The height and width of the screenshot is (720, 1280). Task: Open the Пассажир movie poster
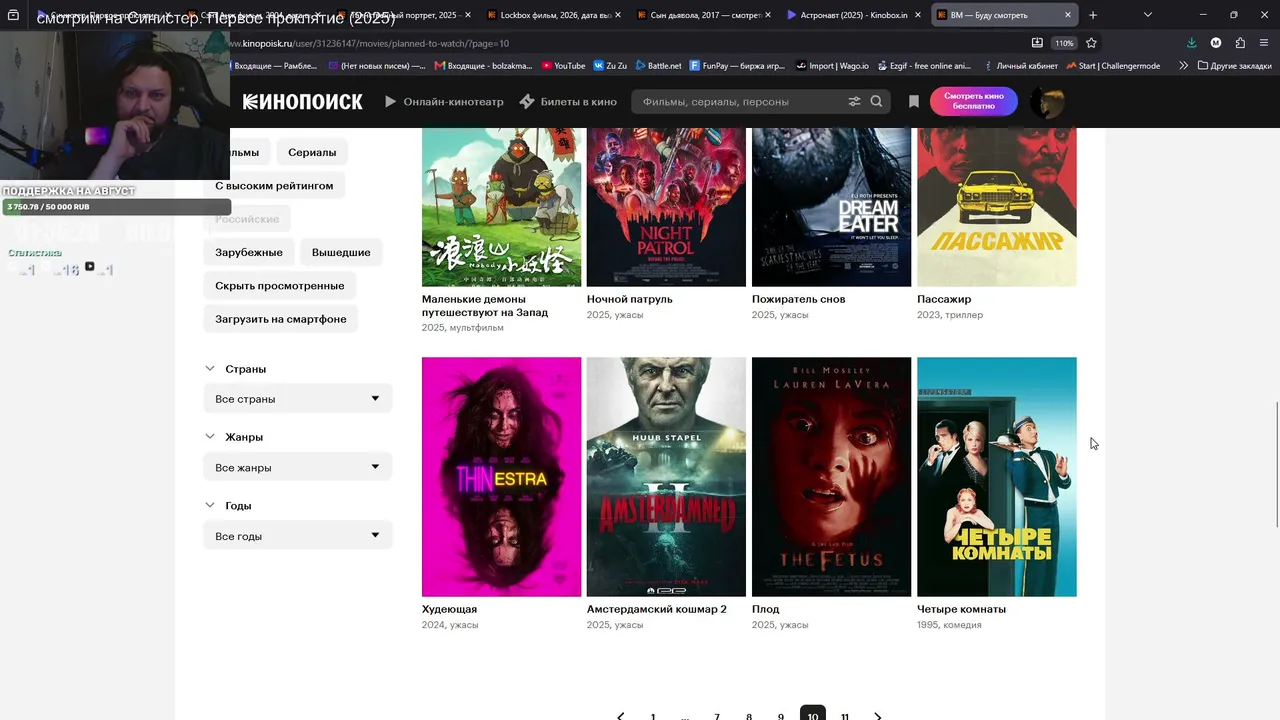997,207
